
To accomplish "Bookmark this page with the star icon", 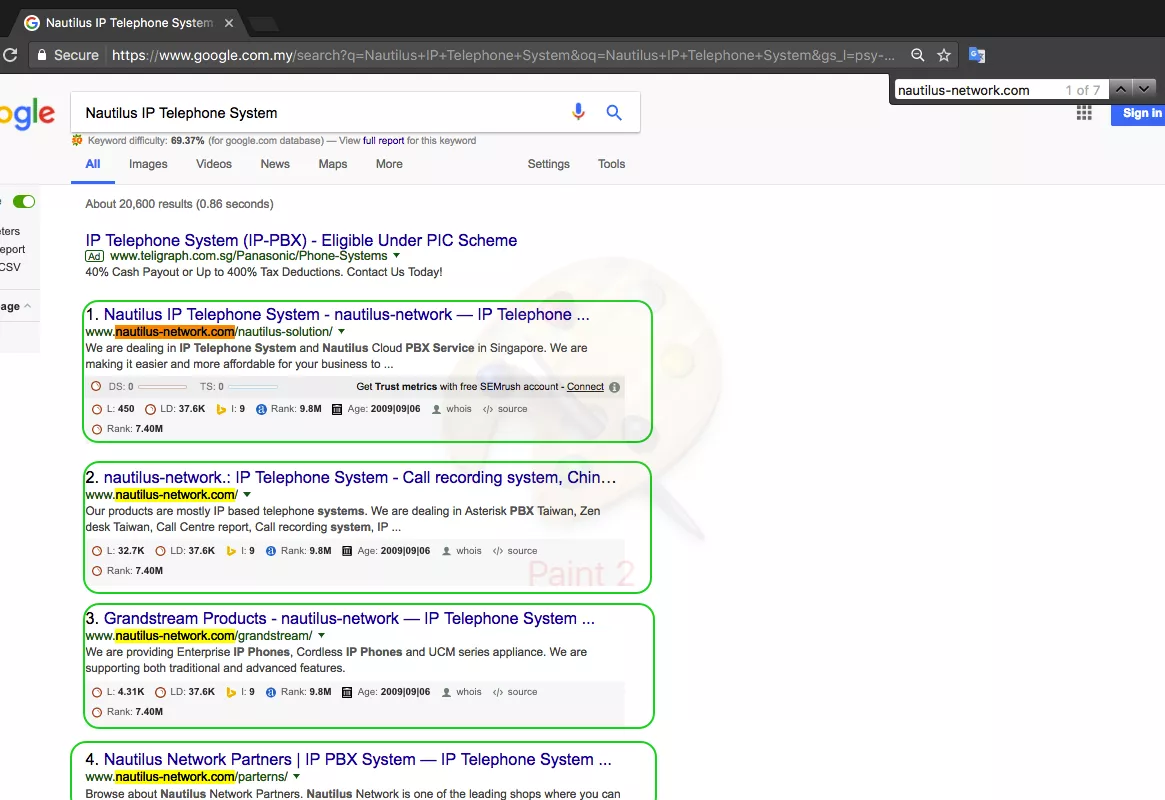I will pyautogui.click(x=944, y=55).
